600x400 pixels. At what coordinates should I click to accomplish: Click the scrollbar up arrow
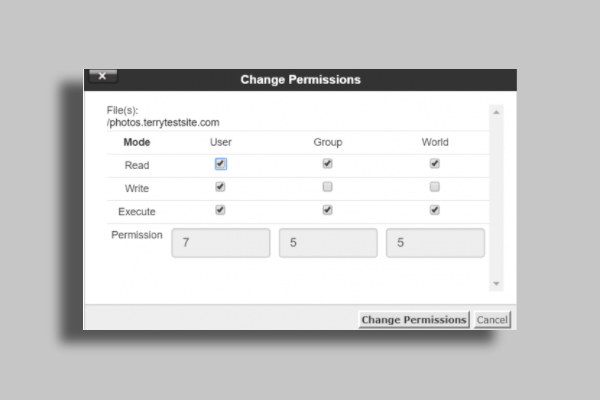[496, 112]
